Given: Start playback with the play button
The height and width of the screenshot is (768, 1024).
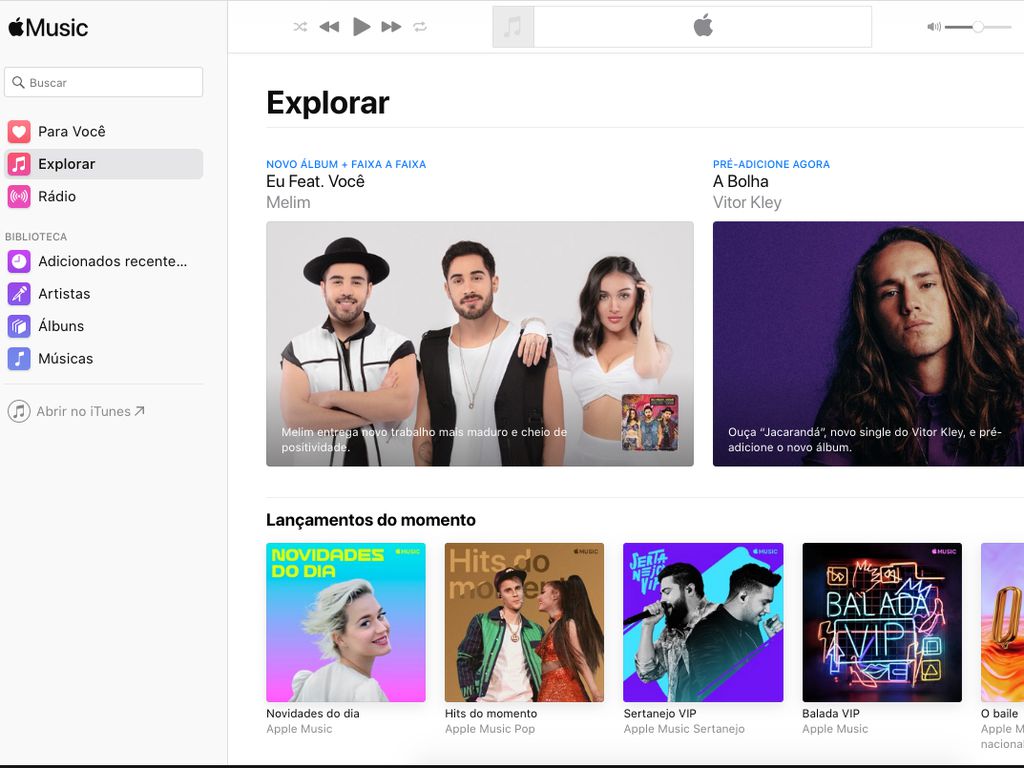Looking at the screenshot, I should pos(361,27).
